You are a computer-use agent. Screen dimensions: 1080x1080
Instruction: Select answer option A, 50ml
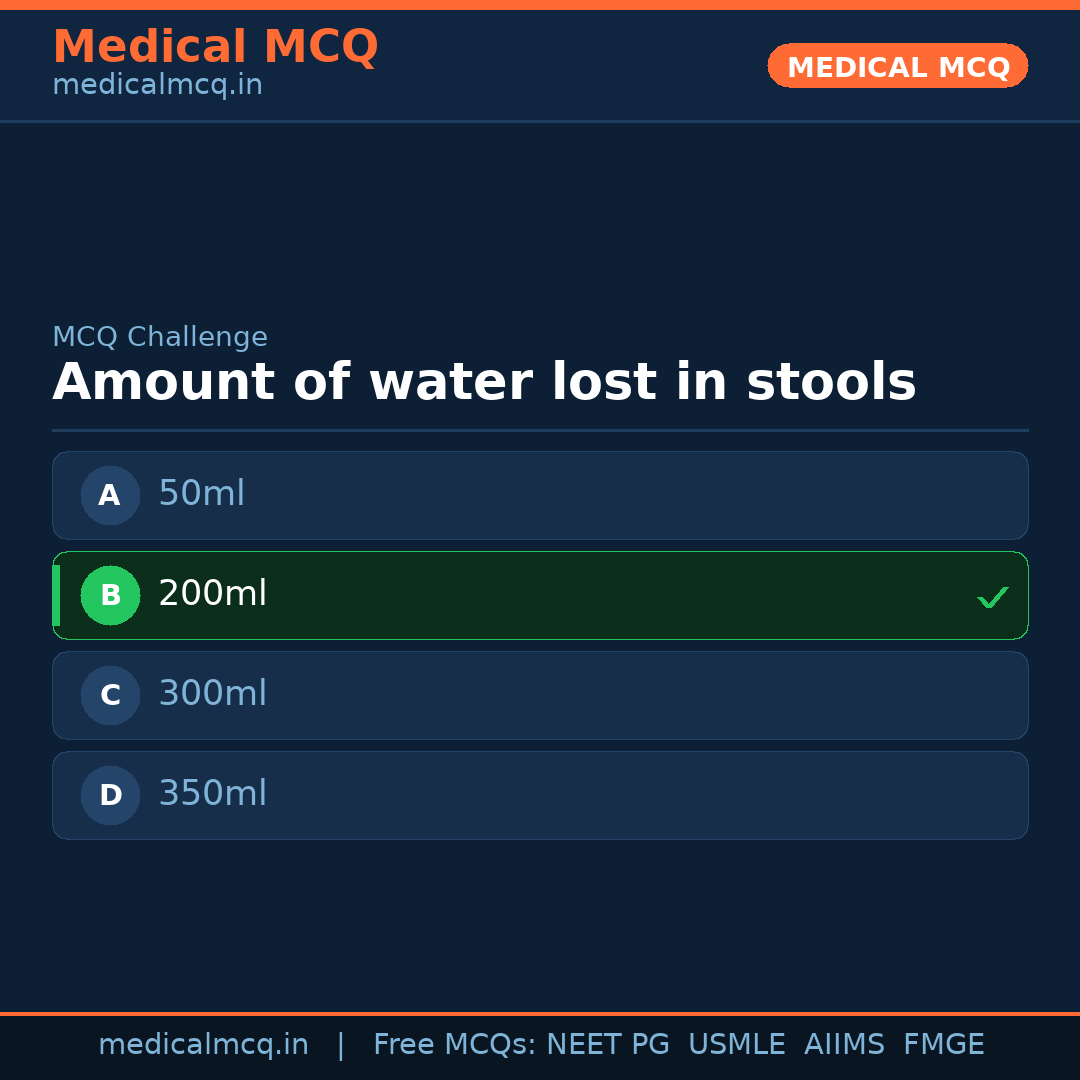(540, 495)
